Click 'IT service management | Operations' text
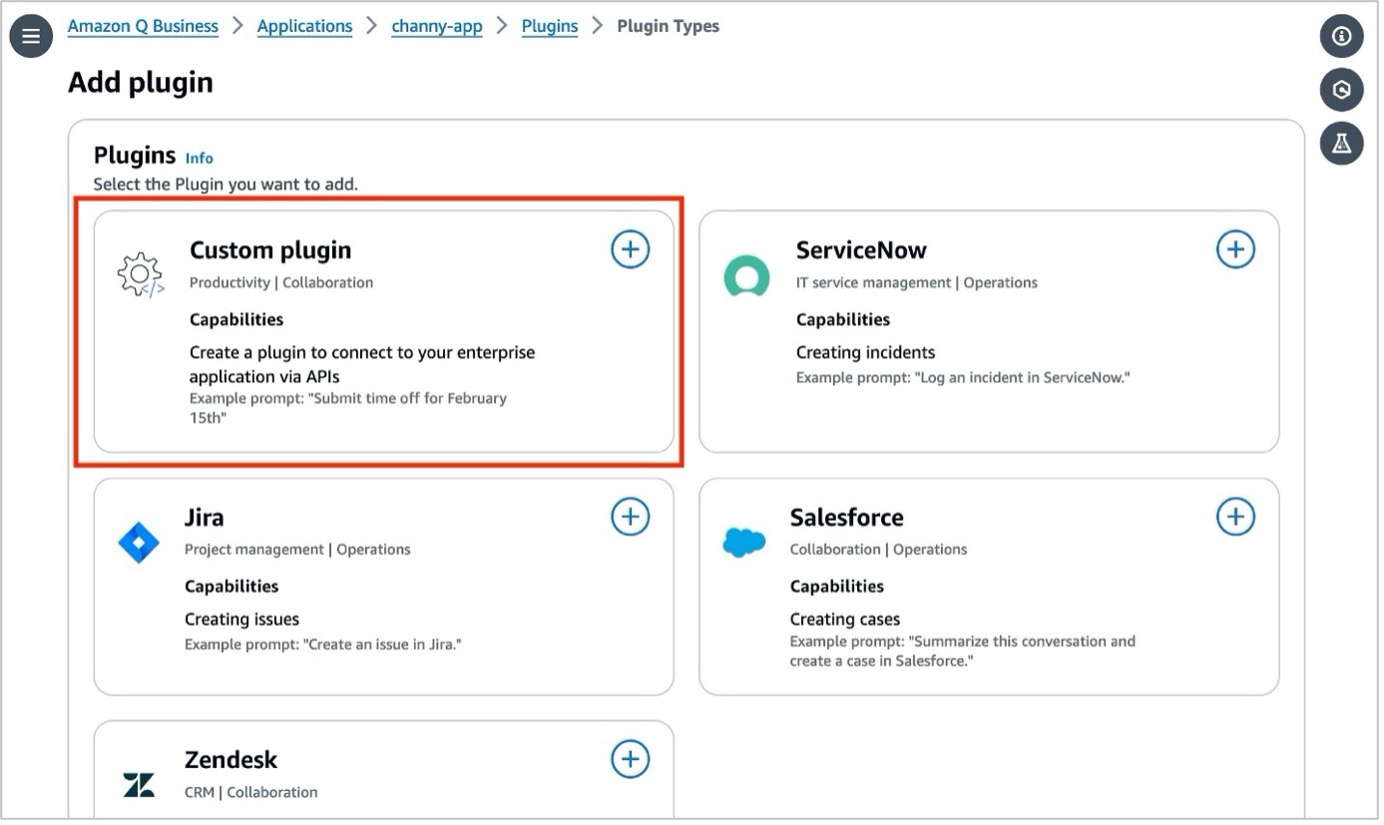The width and height of the screenshot is (1384, 825). (917, 283)
